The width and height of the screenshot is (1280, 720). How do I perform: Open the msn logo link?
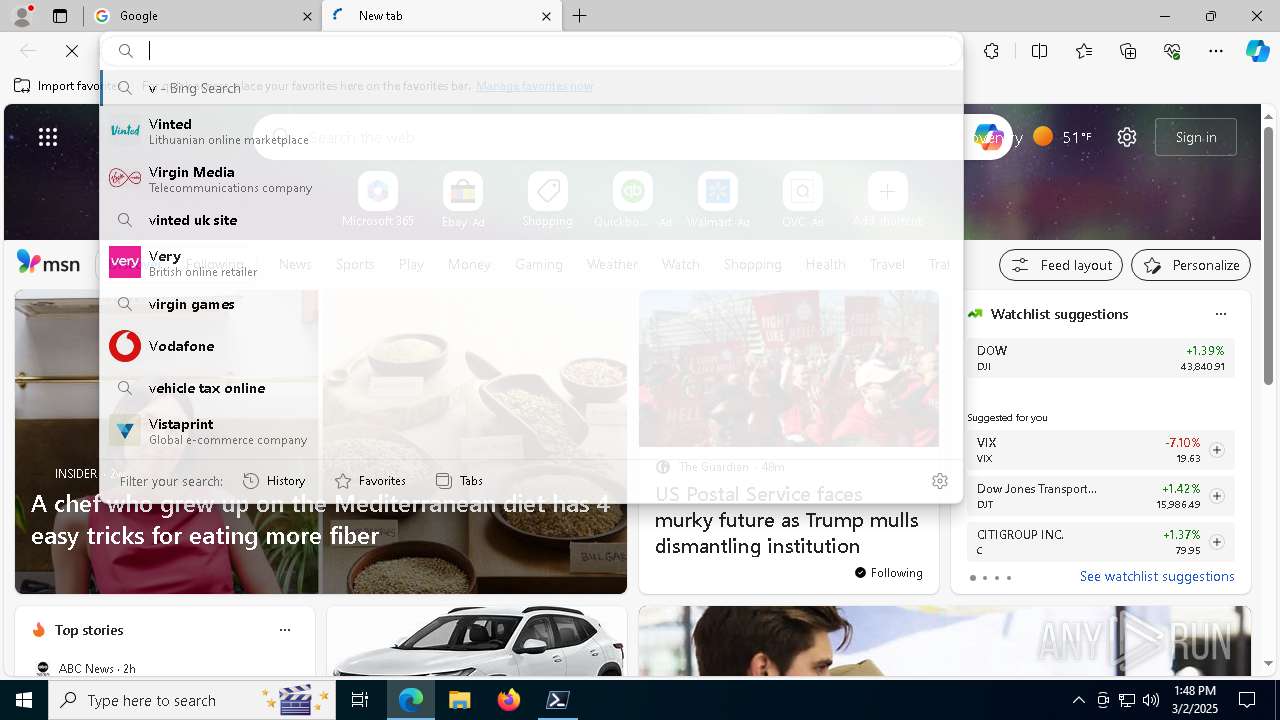point(48,263)
